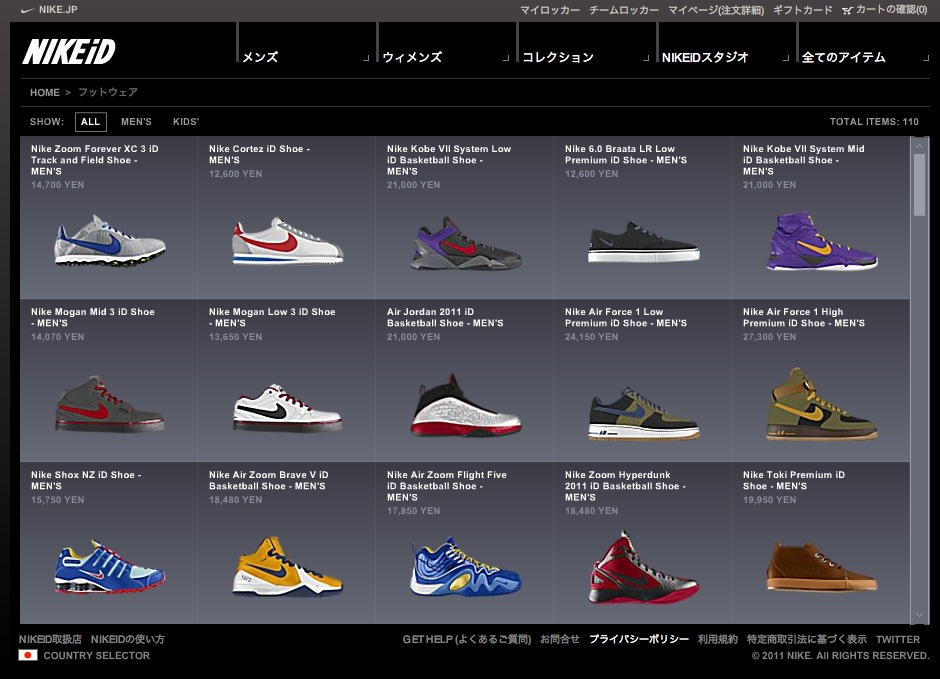Open the Air Zoom Brave V iD shoe image
This screenshot has width=940, height=679.
pos(288,567)
